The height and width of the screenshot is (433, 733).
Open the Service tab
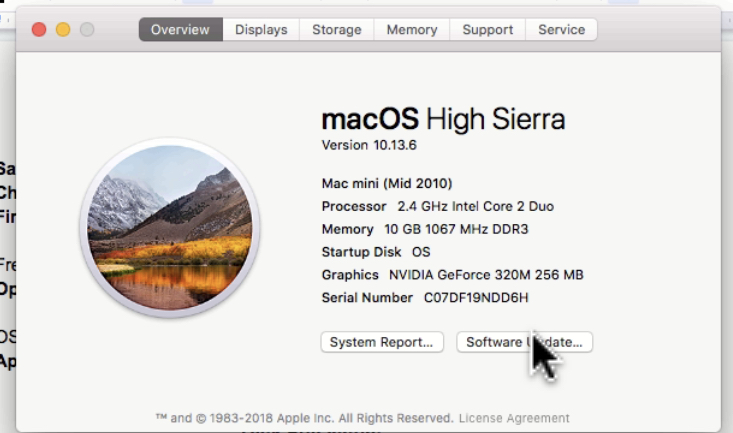(x=561, y=29)
